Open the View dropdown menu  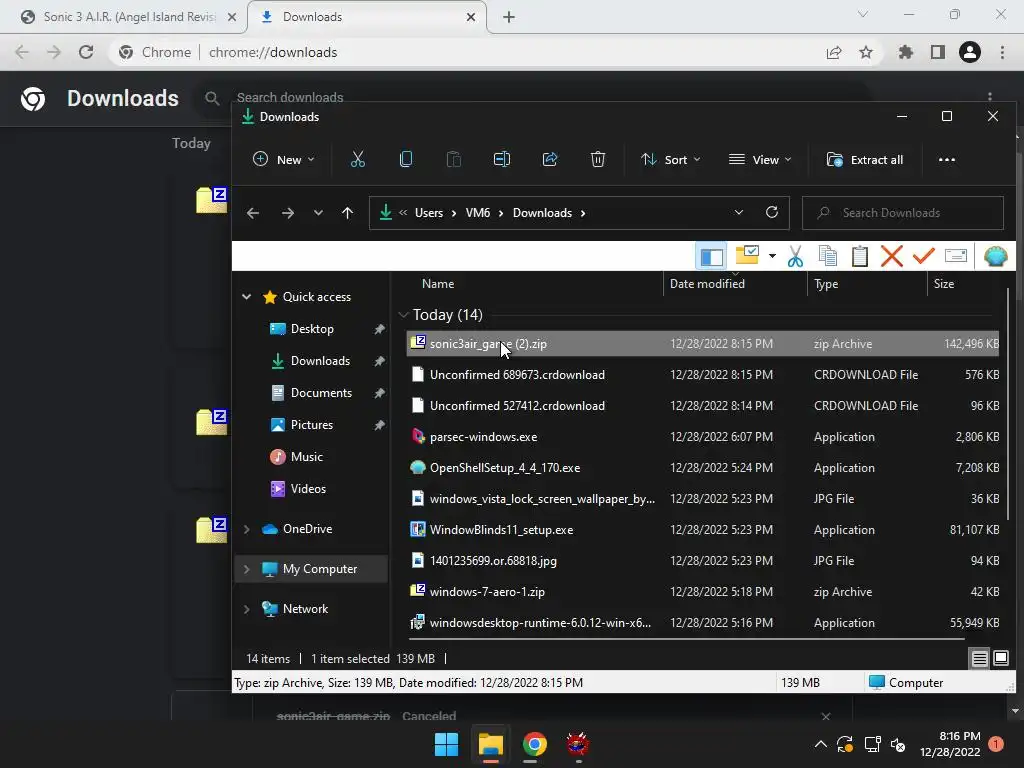coord(760,159)
